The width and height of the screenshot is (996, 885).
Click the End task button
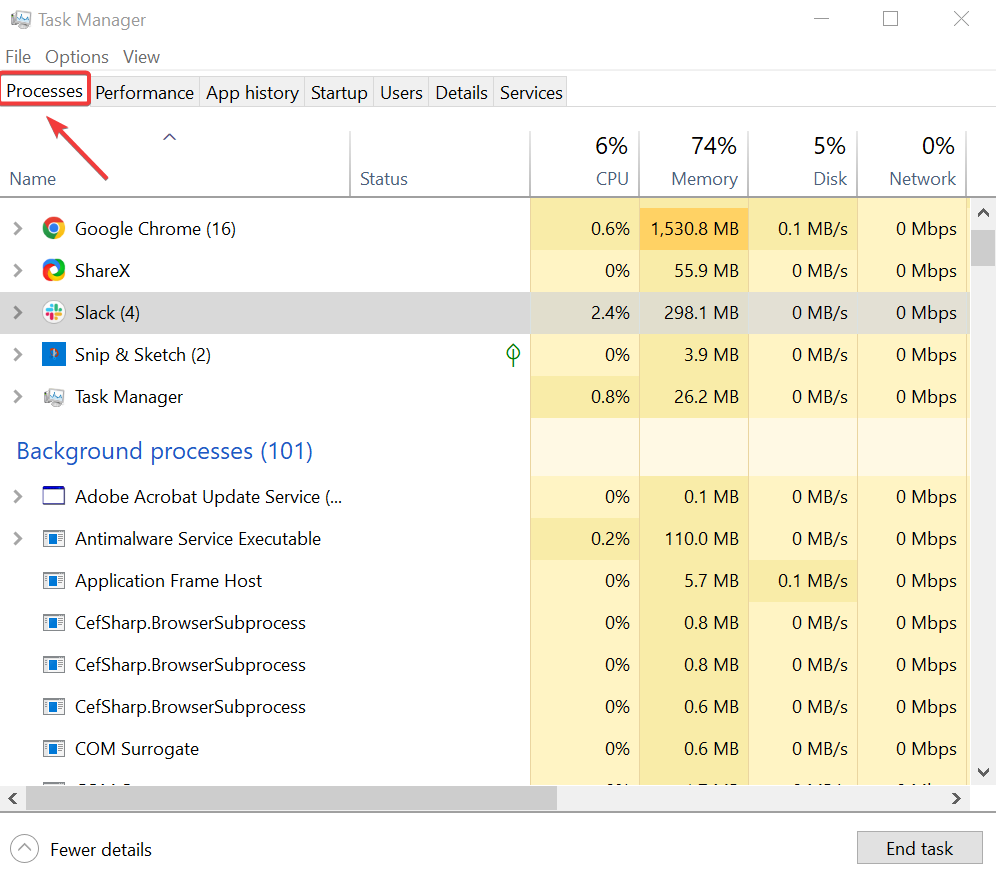tap(919, 849)
